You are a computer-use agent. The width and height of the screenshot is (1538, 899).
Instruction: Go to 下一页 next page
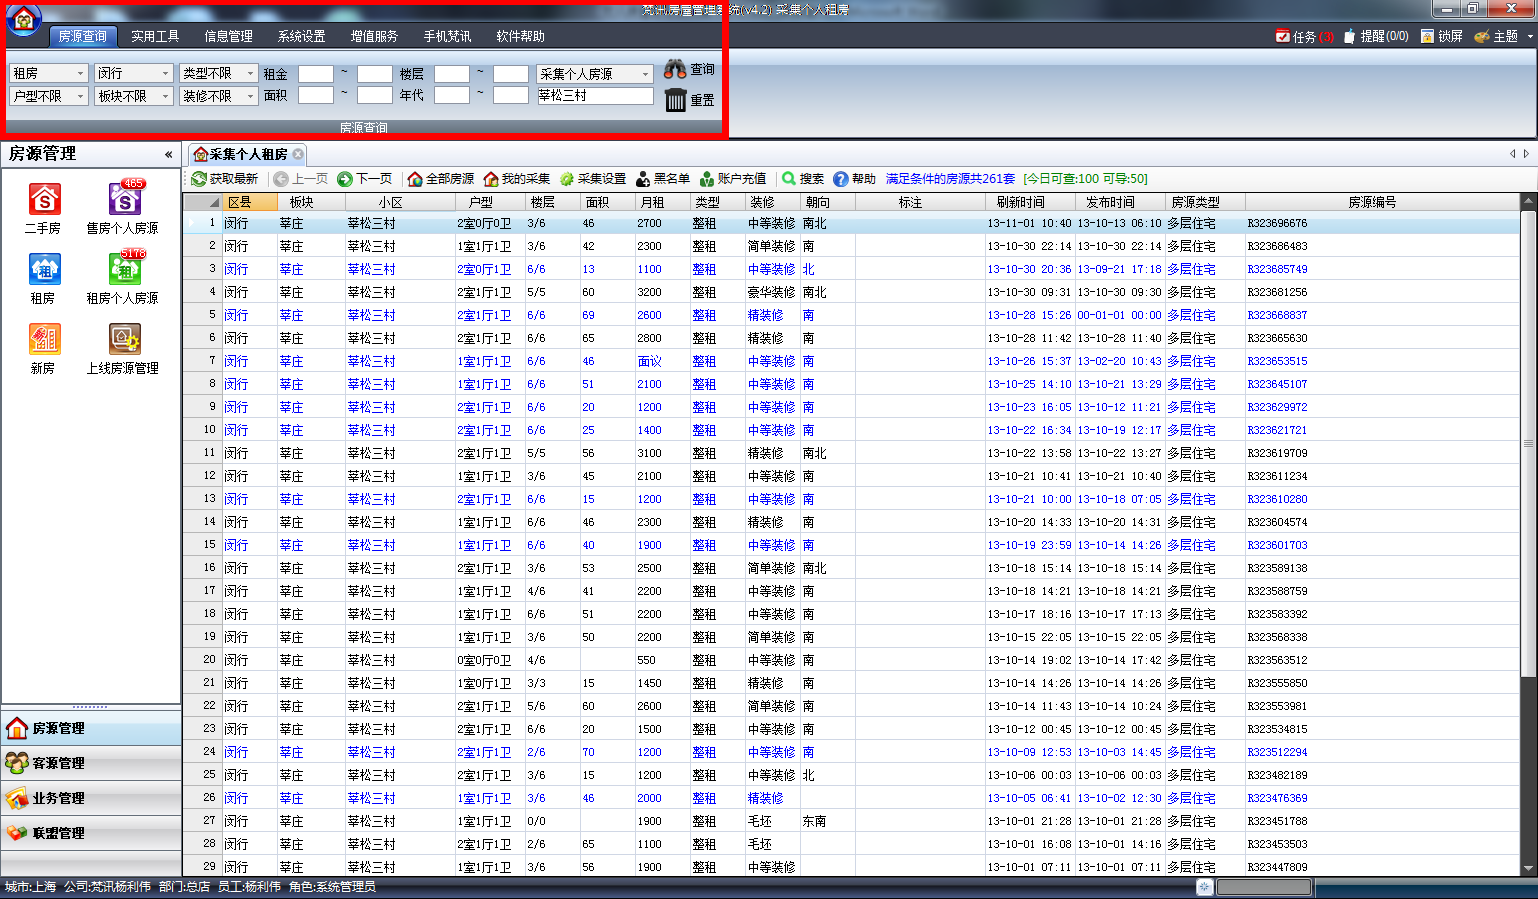point(365,179)
